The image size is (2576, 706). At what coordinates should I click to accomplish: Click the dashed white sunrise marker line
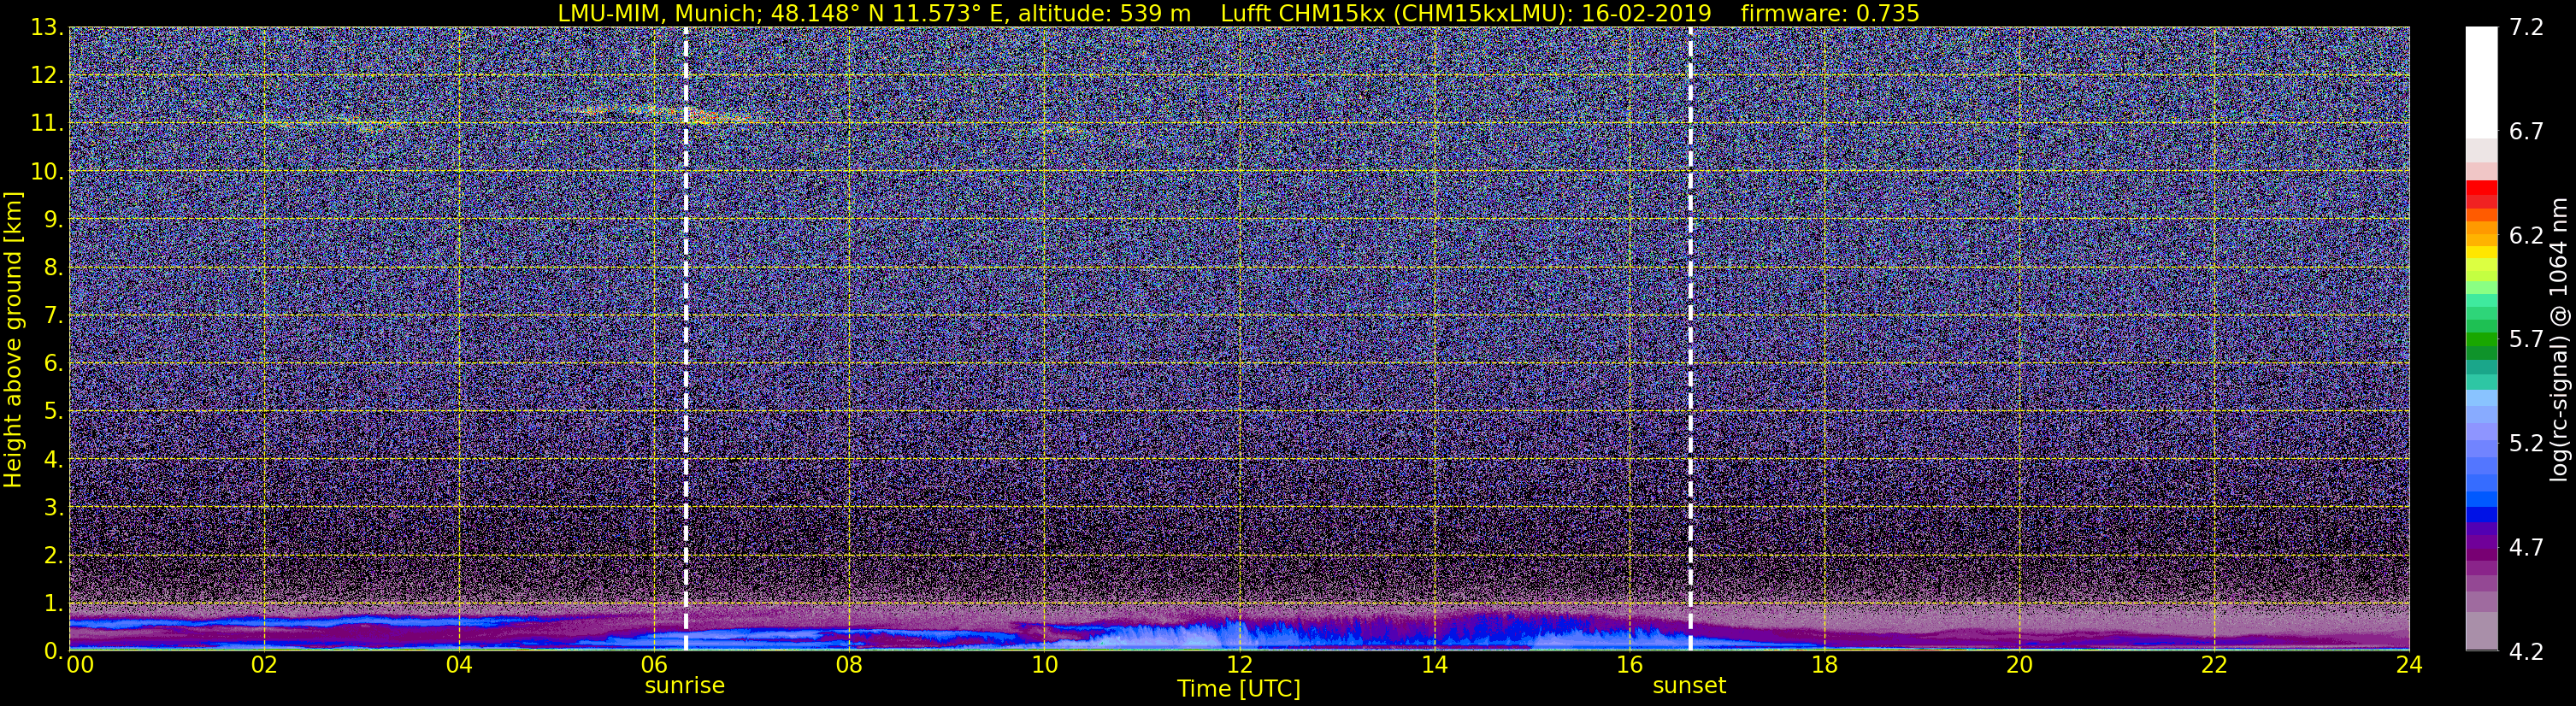pyautogui.click(x=686, y=339)
